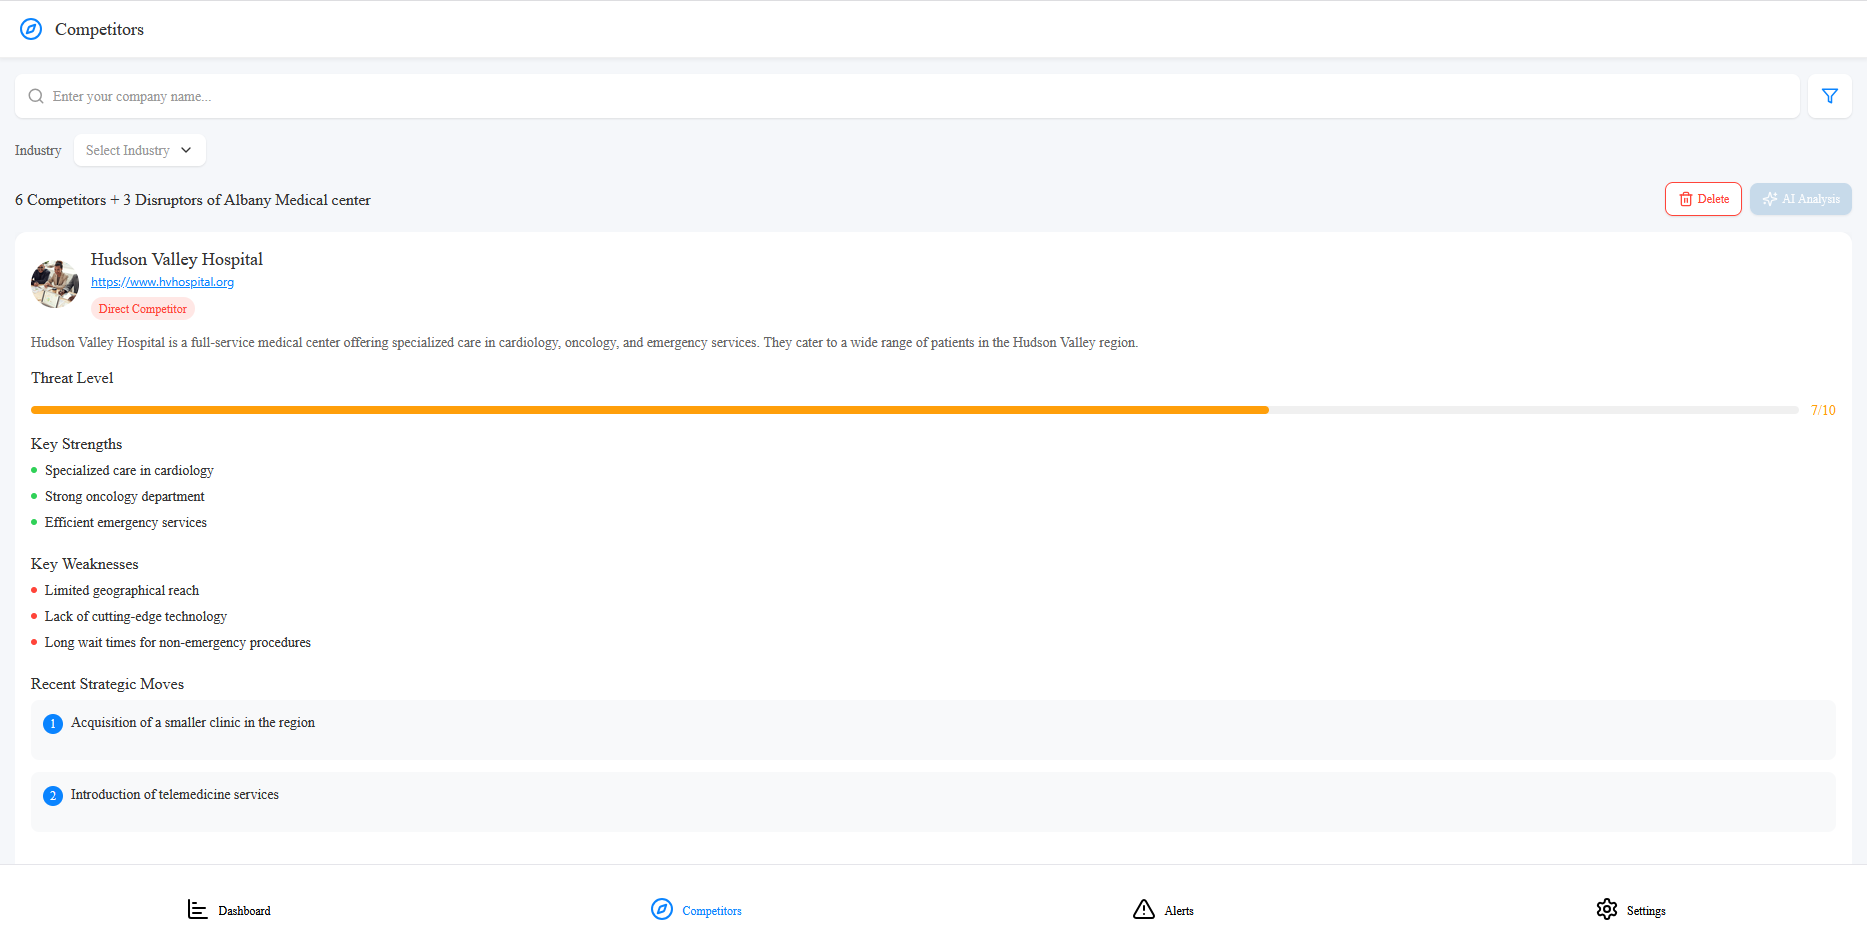1867x928 pixels.
Task: Click the Recent Strategic Moves heading
Action: (108, 684)
